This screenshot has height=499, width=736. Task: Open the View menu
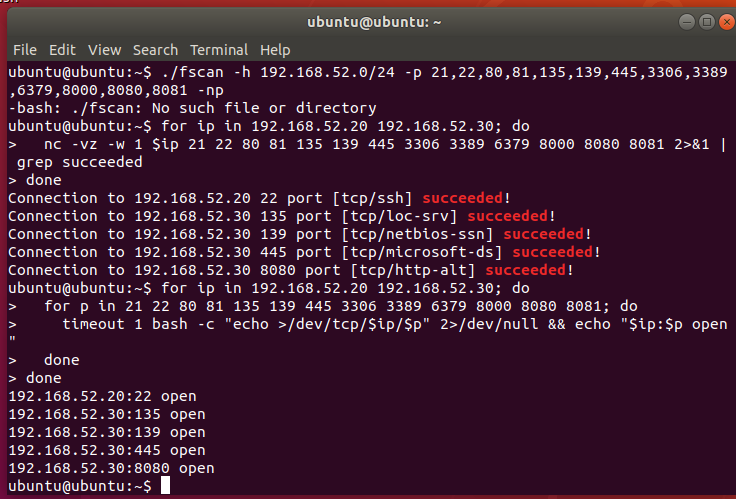point(104,50)
